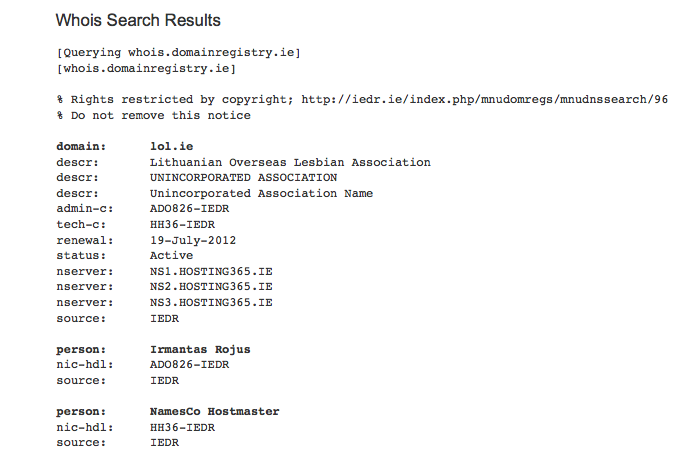Click the Do not remove this notice line
Viewport: 690px width, 459px height.
[154, 115]
